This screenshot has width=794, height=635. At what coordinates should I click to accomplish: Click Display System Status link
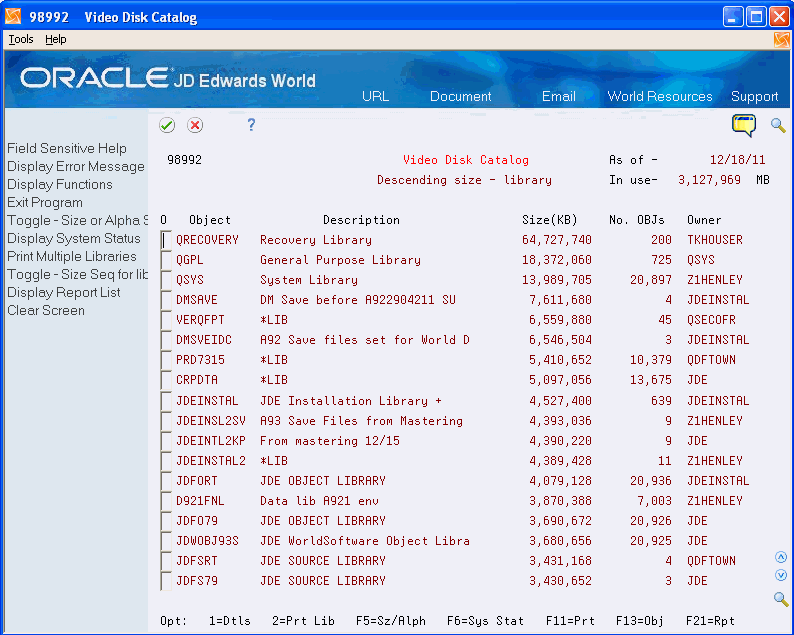pos(74,239)
